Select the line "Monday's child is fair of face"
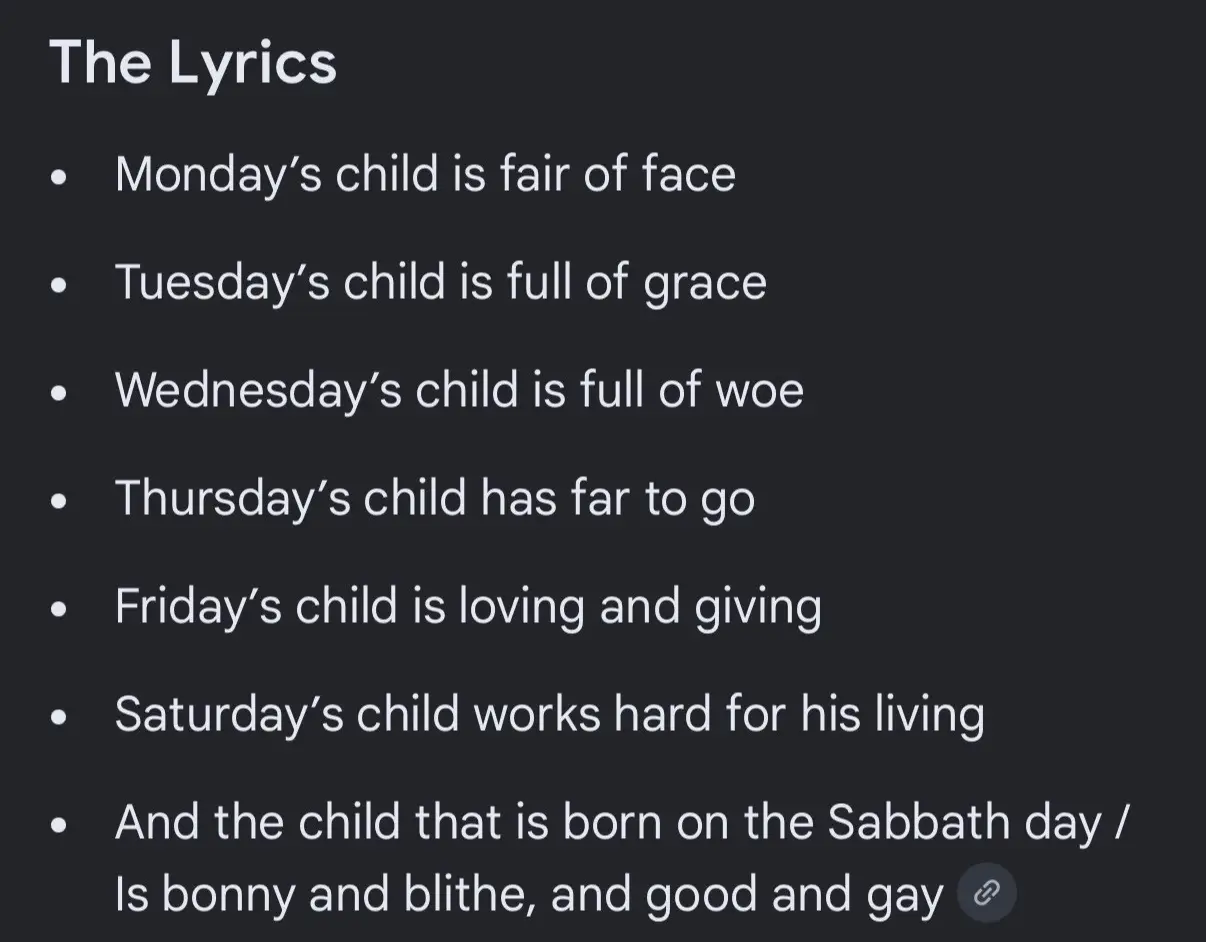 pos(425,174)
